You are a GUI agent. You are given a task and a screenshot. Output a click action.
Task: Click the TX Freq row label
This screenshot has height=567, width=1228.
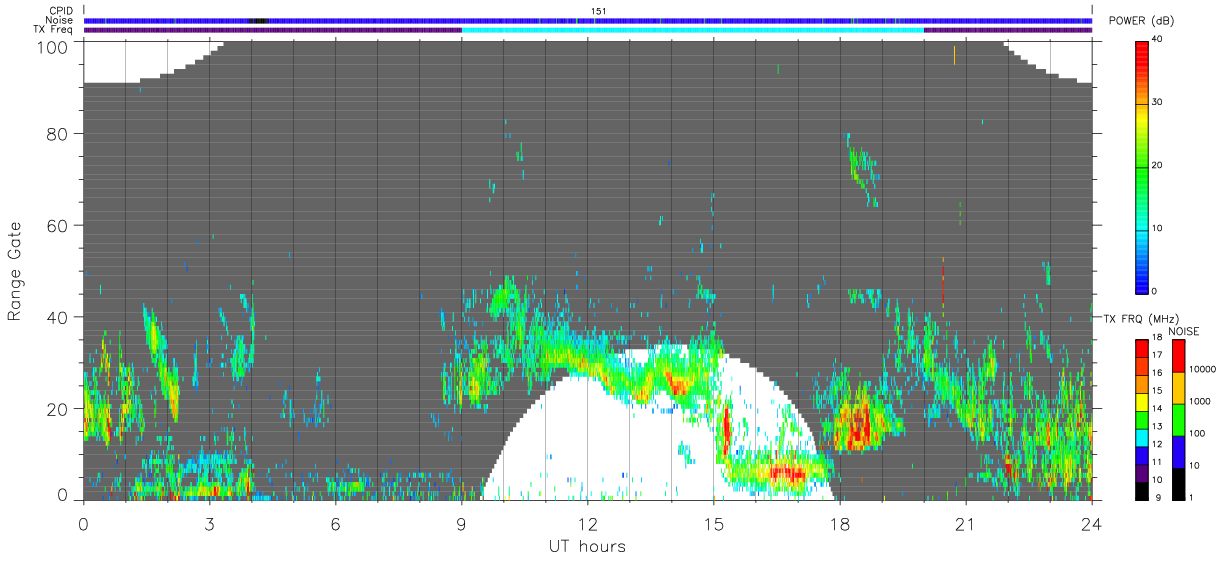click(53, 30)
